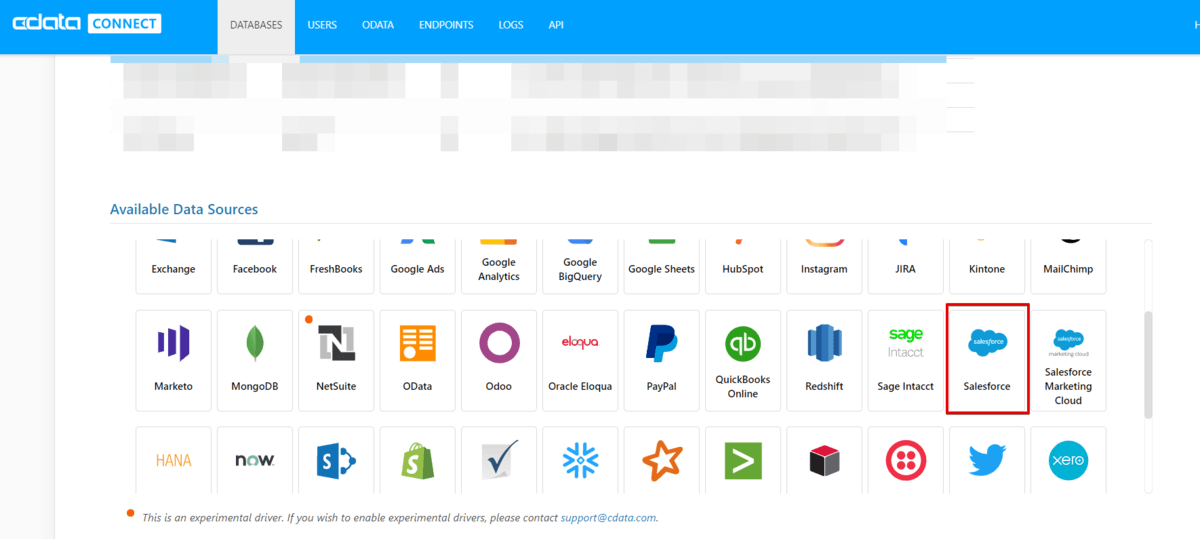
Task: Open the Marketo data source
Action: pos(173,360)
